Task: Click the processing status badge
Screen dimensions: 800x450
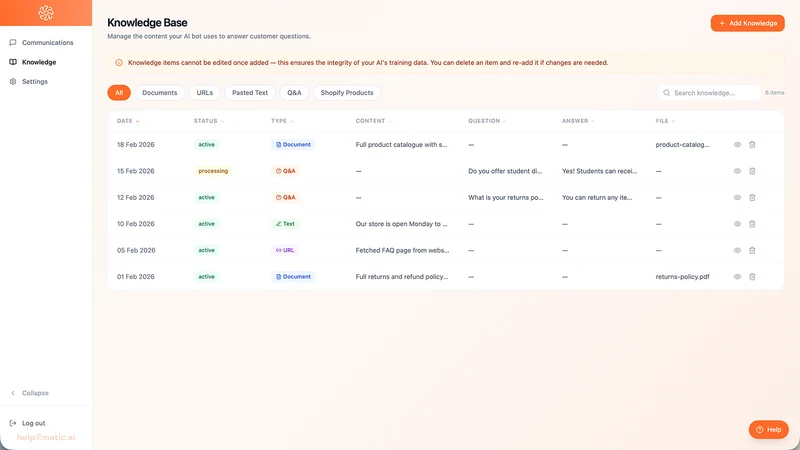Action: point(213,171)
